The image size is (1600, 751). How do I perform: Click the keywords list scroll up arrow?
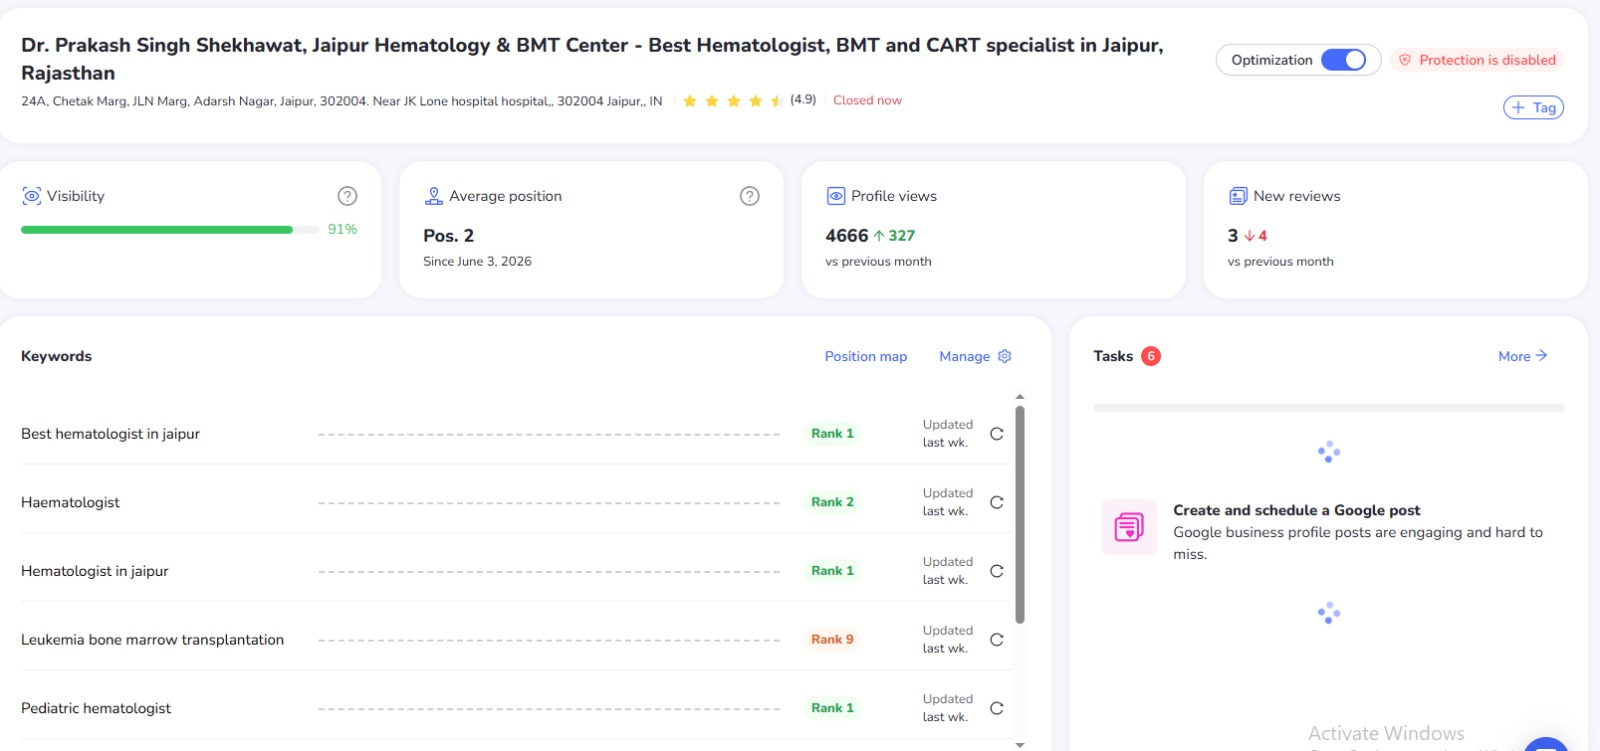point(1020,397)
